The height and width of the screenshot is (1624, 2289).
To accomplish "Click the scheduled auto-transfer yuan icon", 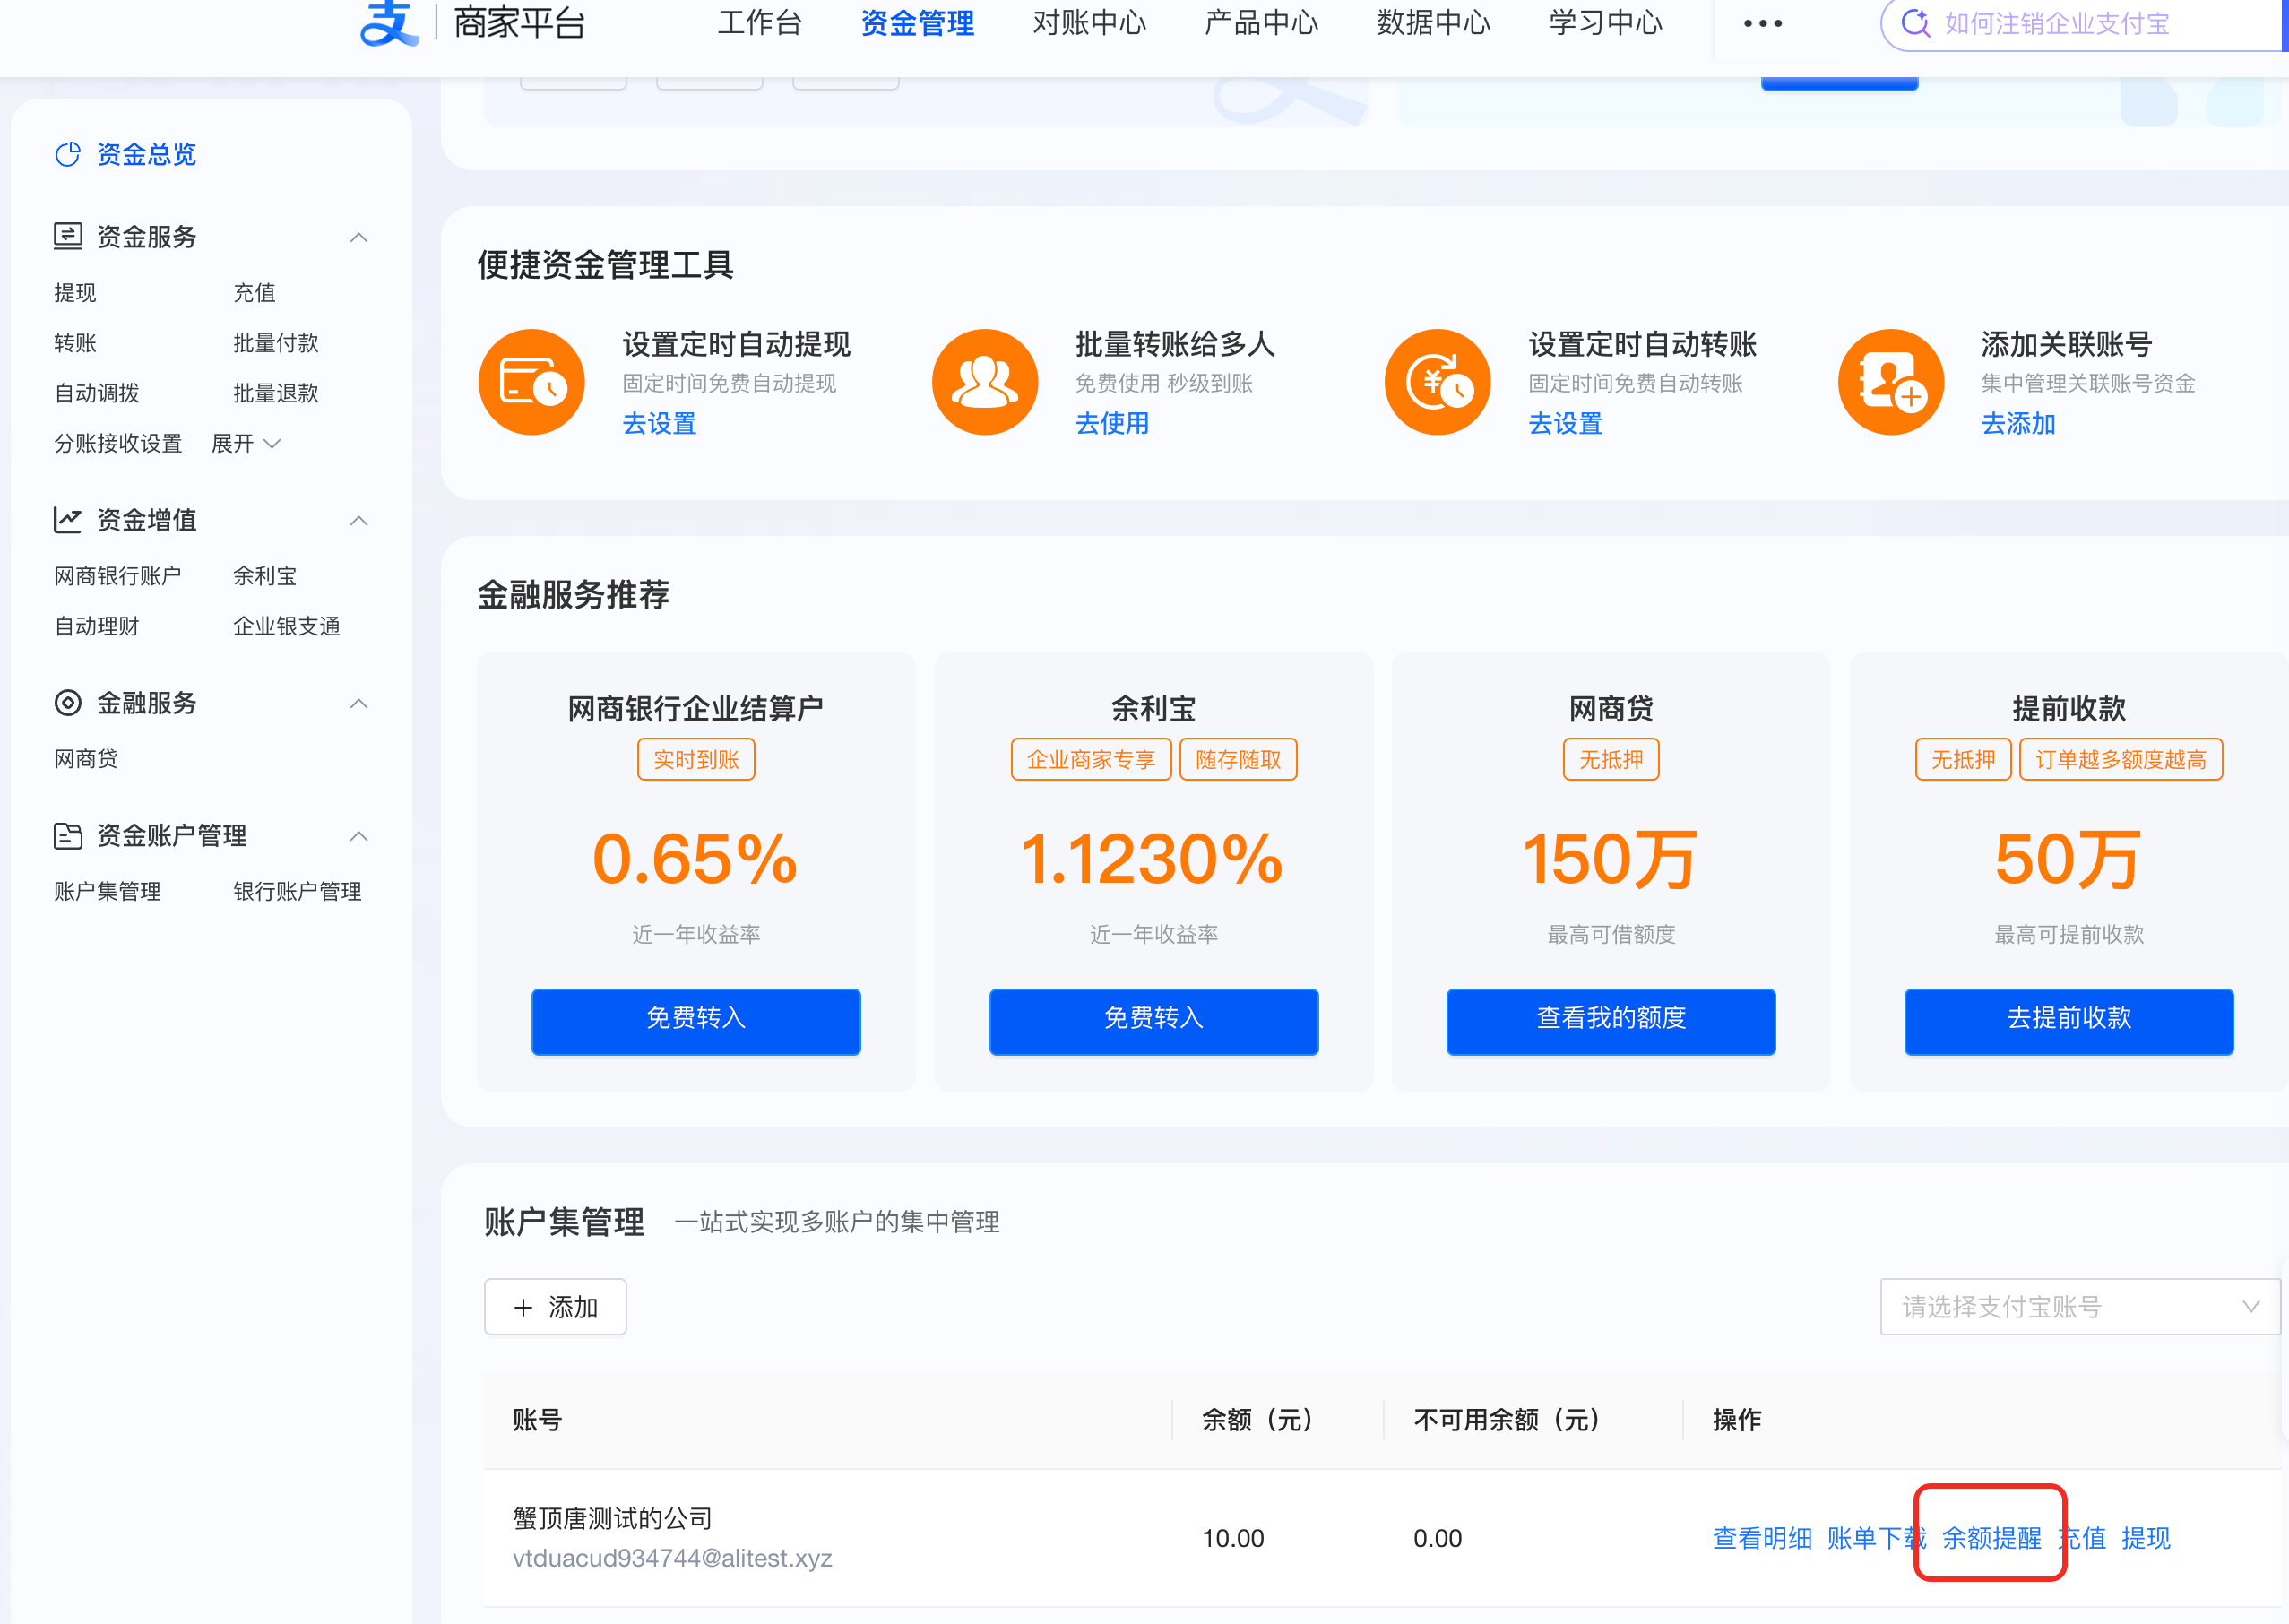I will [1437, 382].
